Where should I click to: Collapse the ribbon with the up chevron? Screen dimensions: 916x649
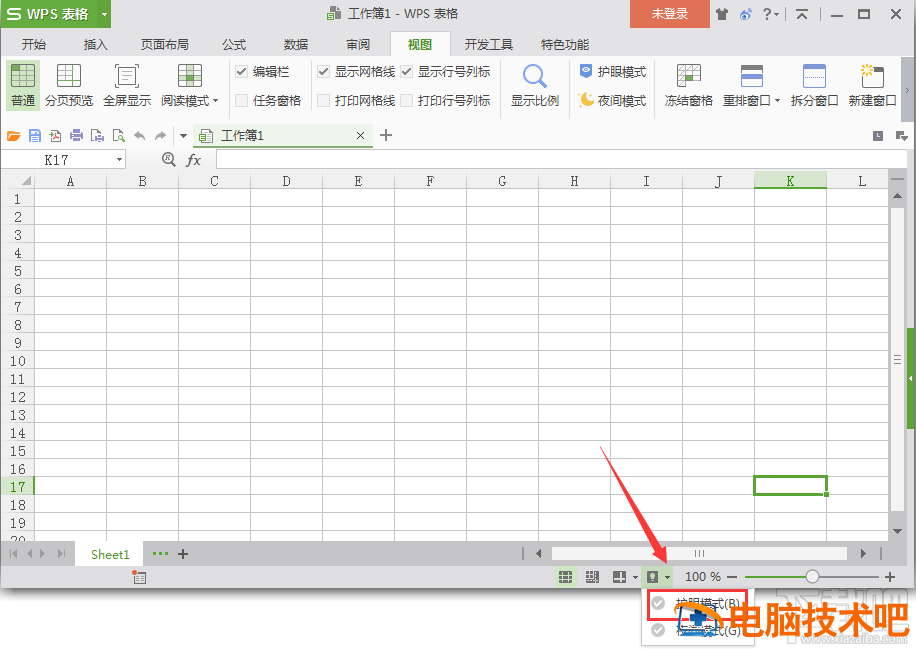pyautogui.click(x=802, y=14)
